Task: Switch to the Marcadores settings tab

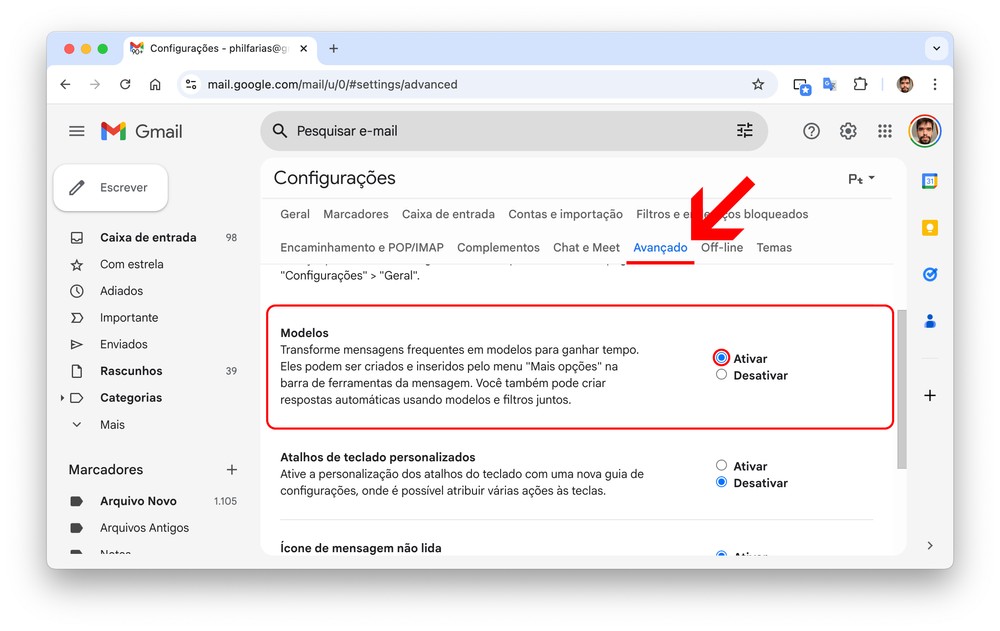Action: pos(356,214)
